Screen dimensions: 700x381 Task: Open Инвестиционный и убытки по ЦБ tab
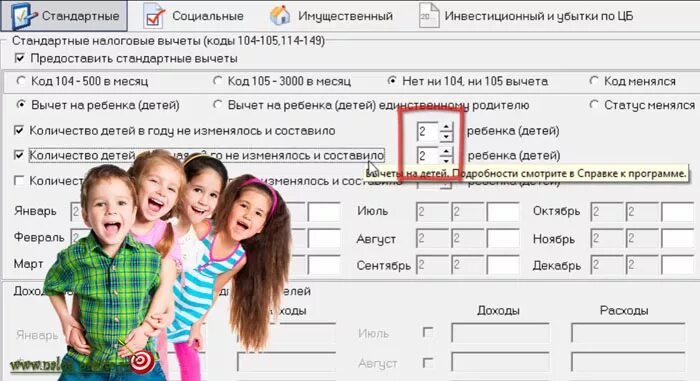(x=527, y=16)
